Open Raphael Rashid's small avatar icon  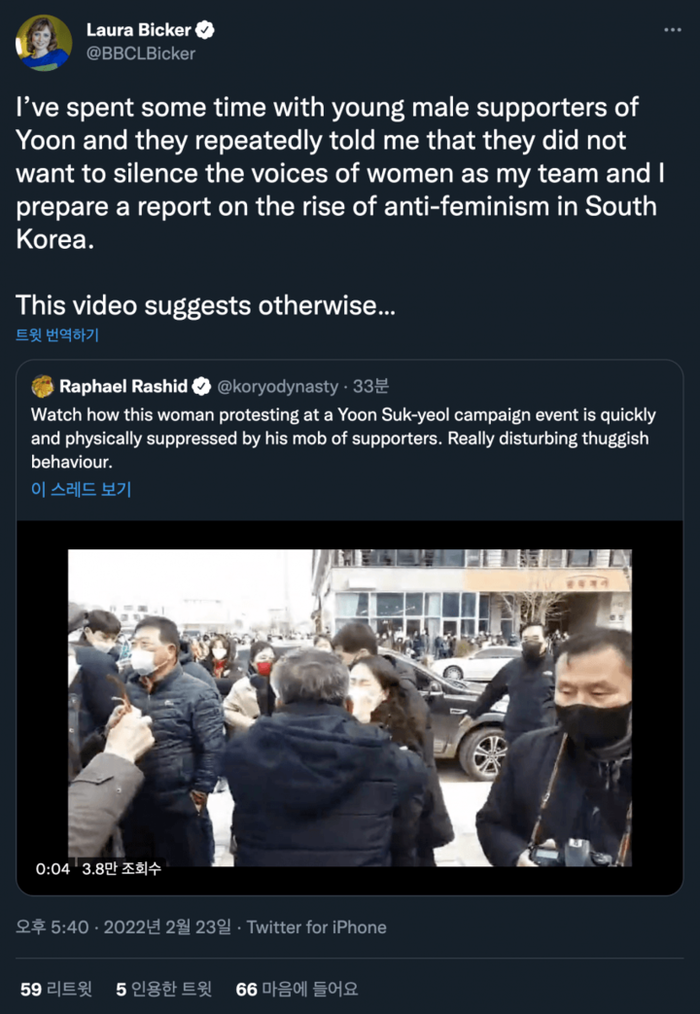click(x=42, y=386)
